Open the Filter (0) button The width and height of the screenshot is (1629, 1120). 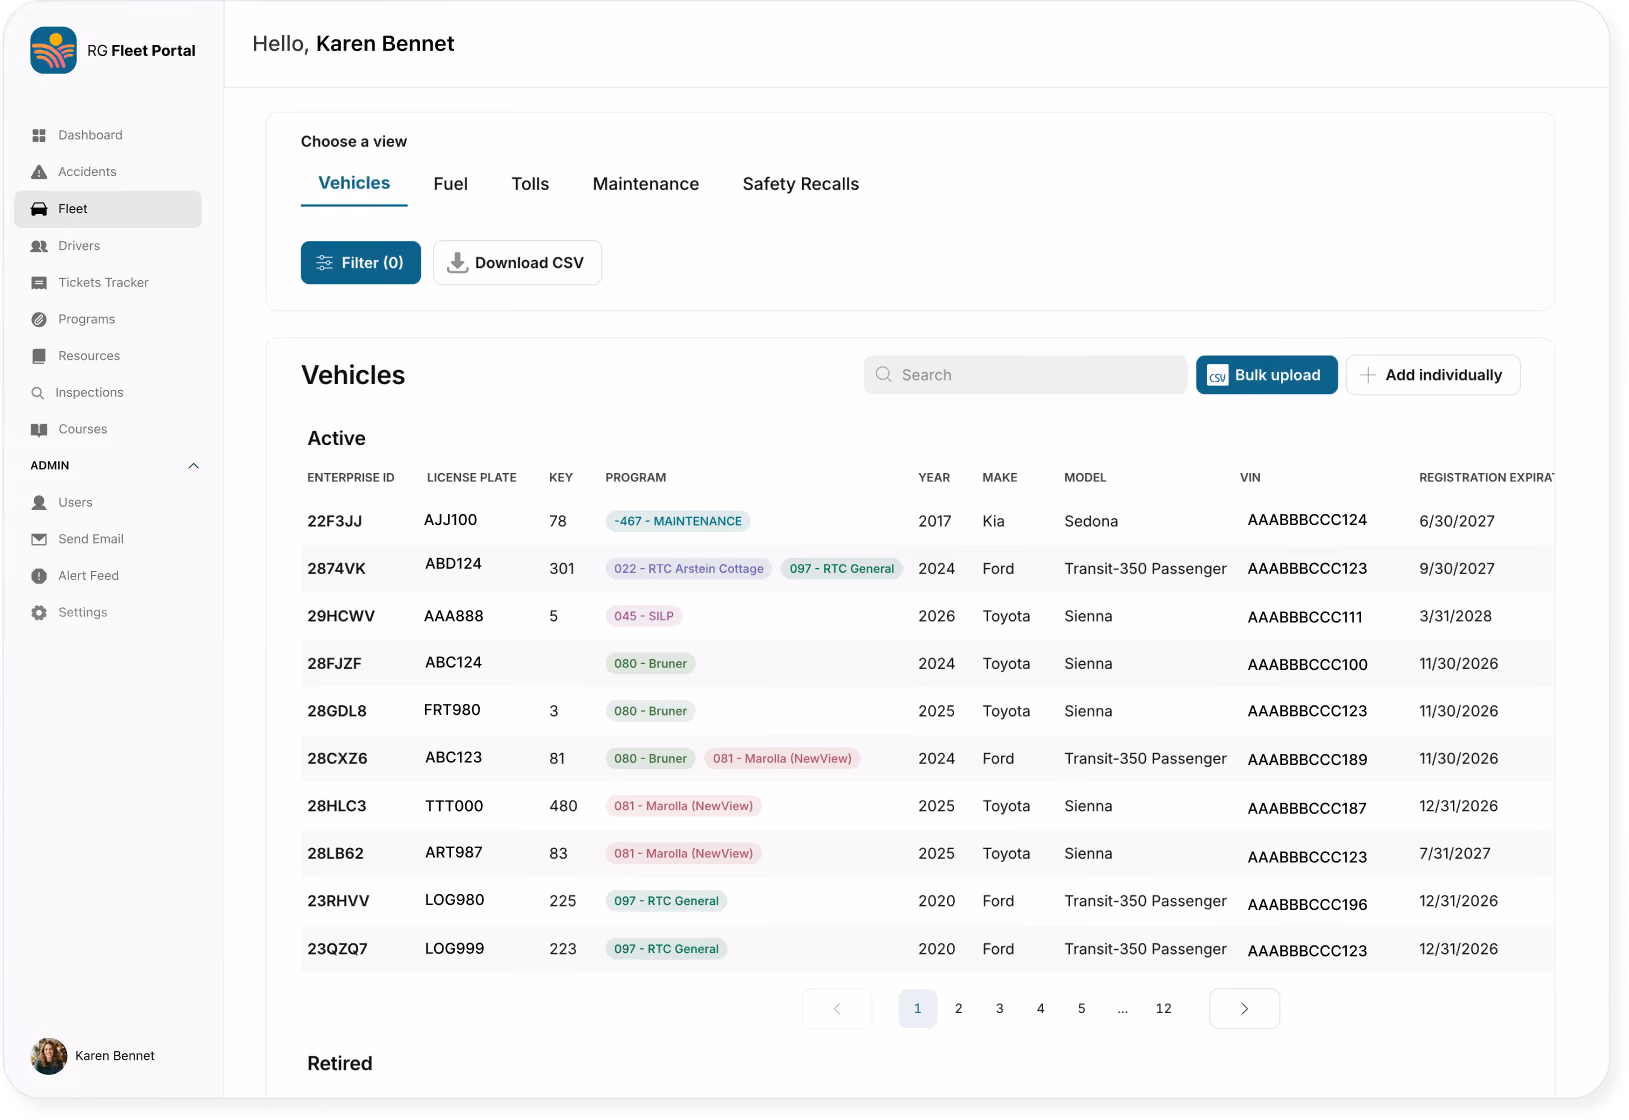point(361,263)
